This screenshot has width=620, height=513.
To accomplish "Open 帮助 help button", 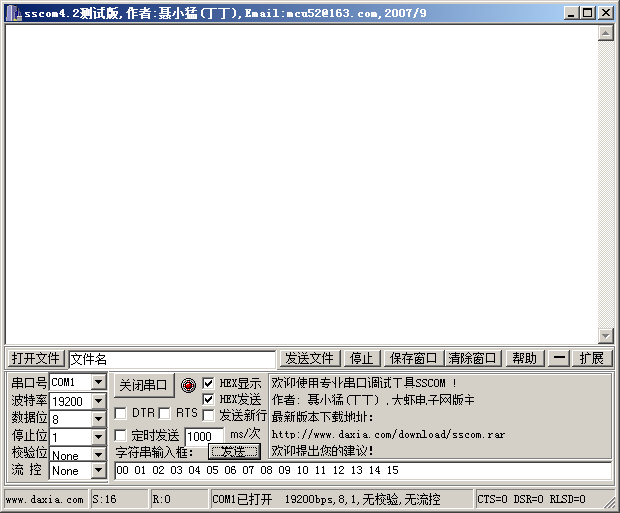I will pyautogui.click(x=525, y=358).
